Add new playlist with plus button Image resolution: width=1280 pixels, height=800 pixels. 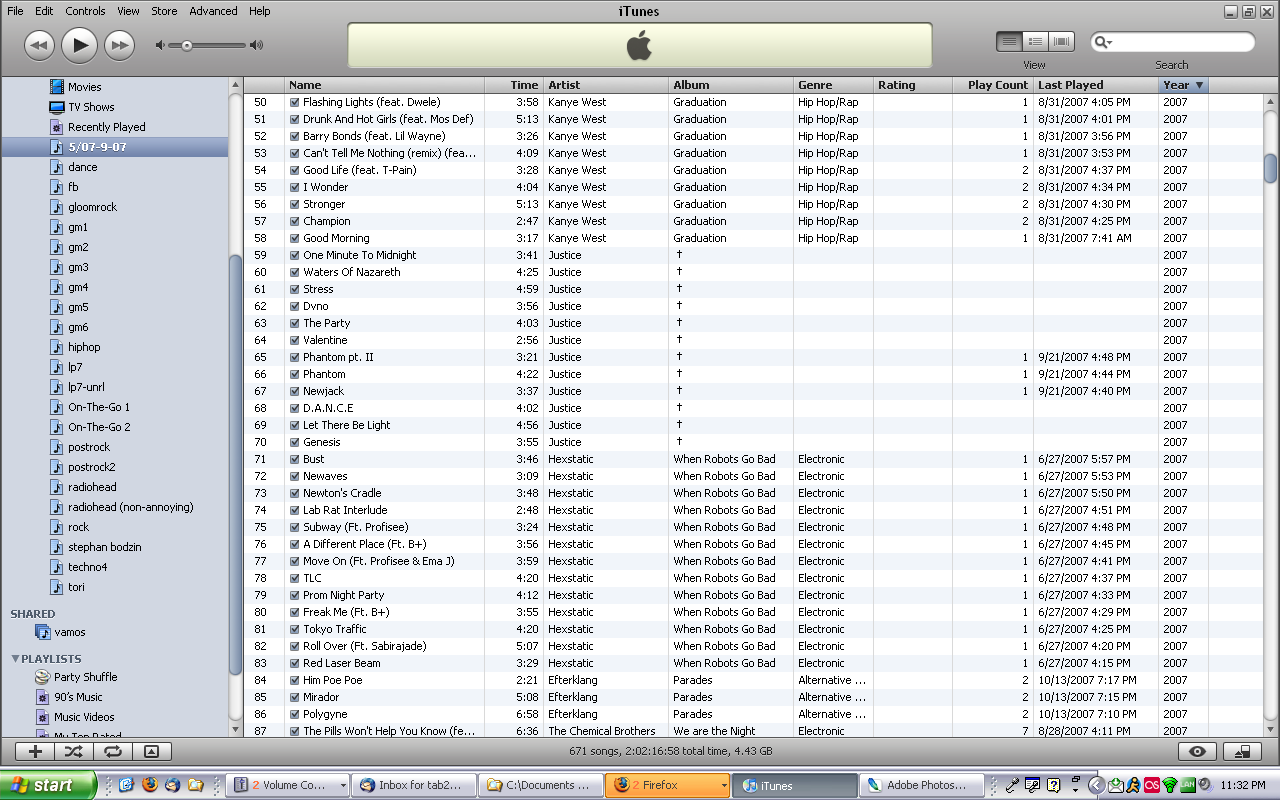tap(36, 751)
